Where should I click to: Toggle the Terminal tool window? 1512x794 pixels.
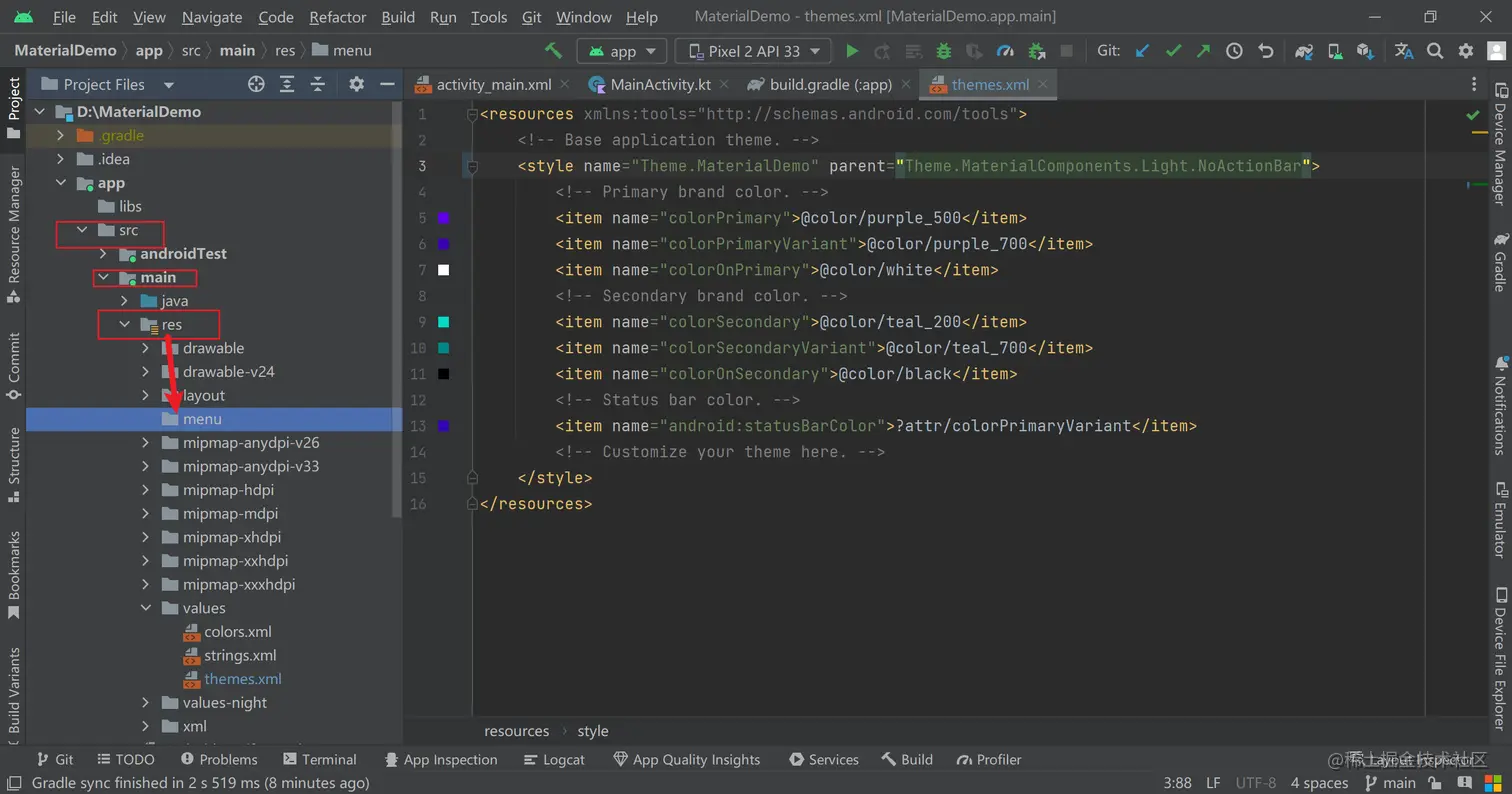tap(320, 760)
